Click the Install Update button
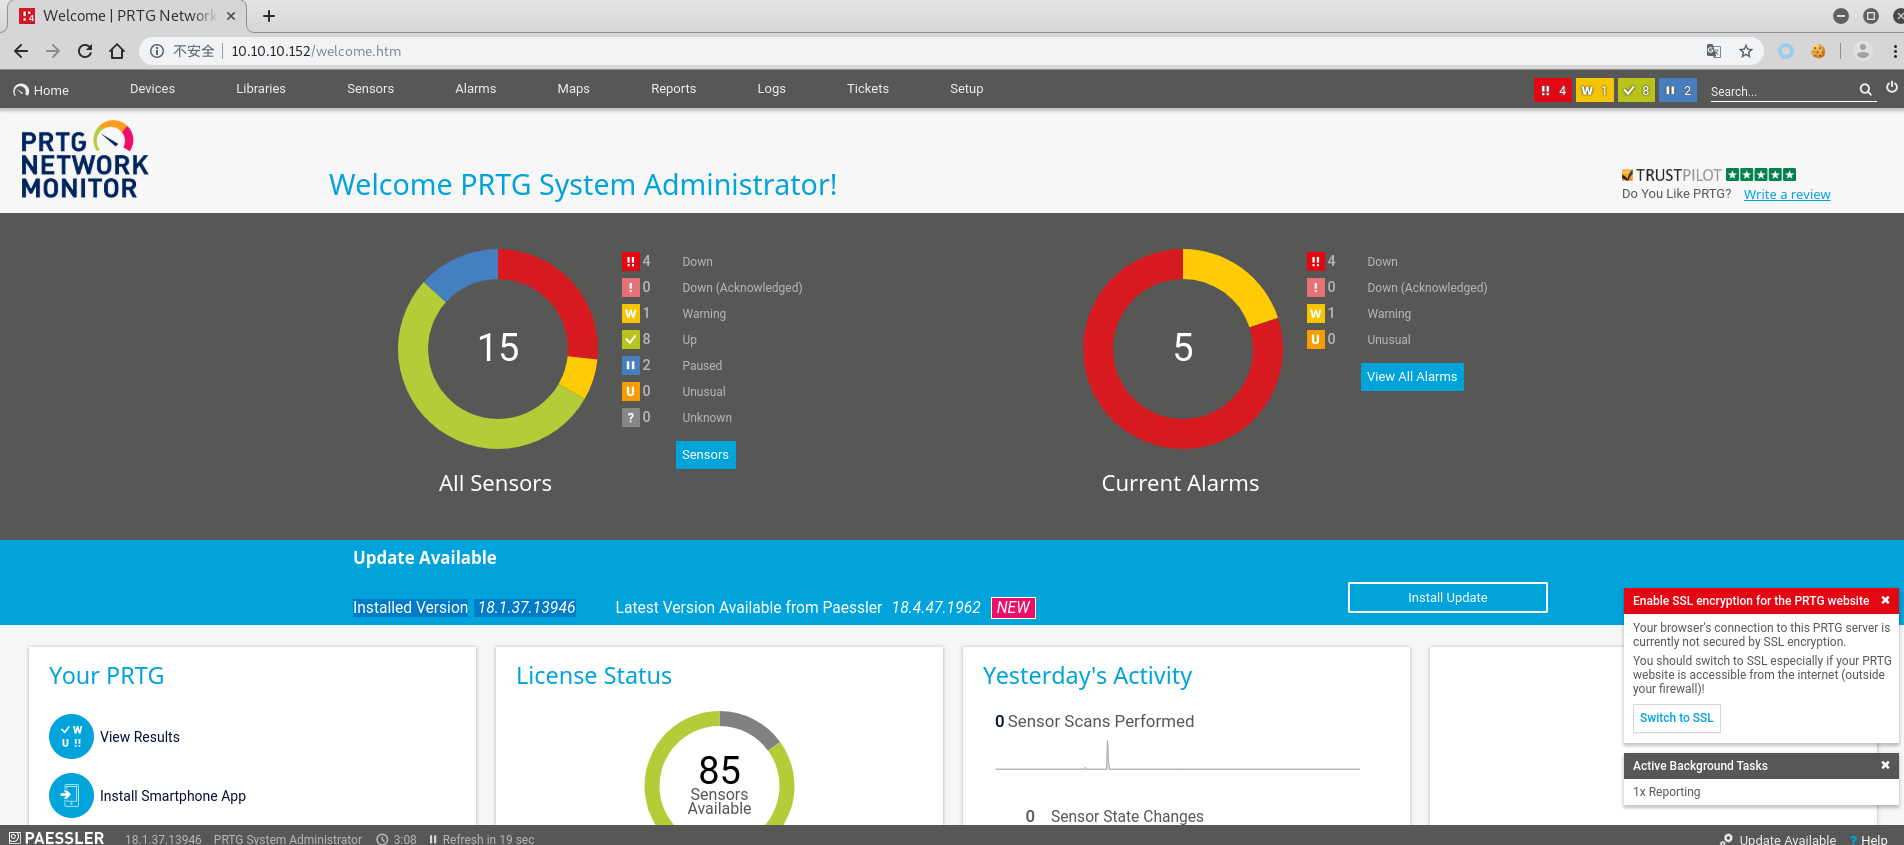The width and height of the screenshot is (1904, 845). tap(1447, 597)
